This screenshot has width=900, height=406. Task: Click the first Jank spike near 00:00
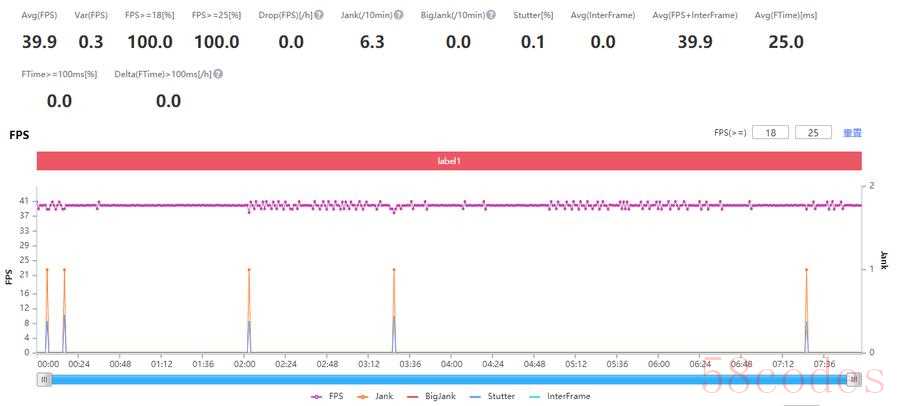[47, 270]
